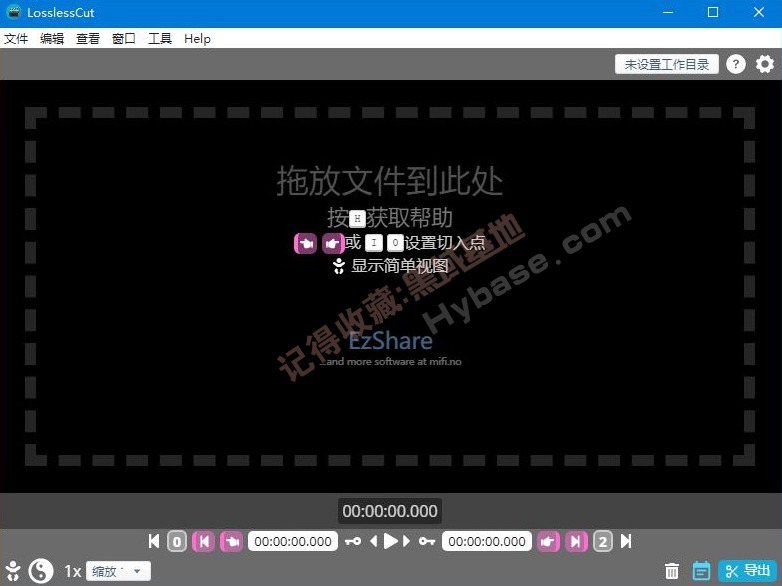Click the I key hint badge

click(374, 243)
